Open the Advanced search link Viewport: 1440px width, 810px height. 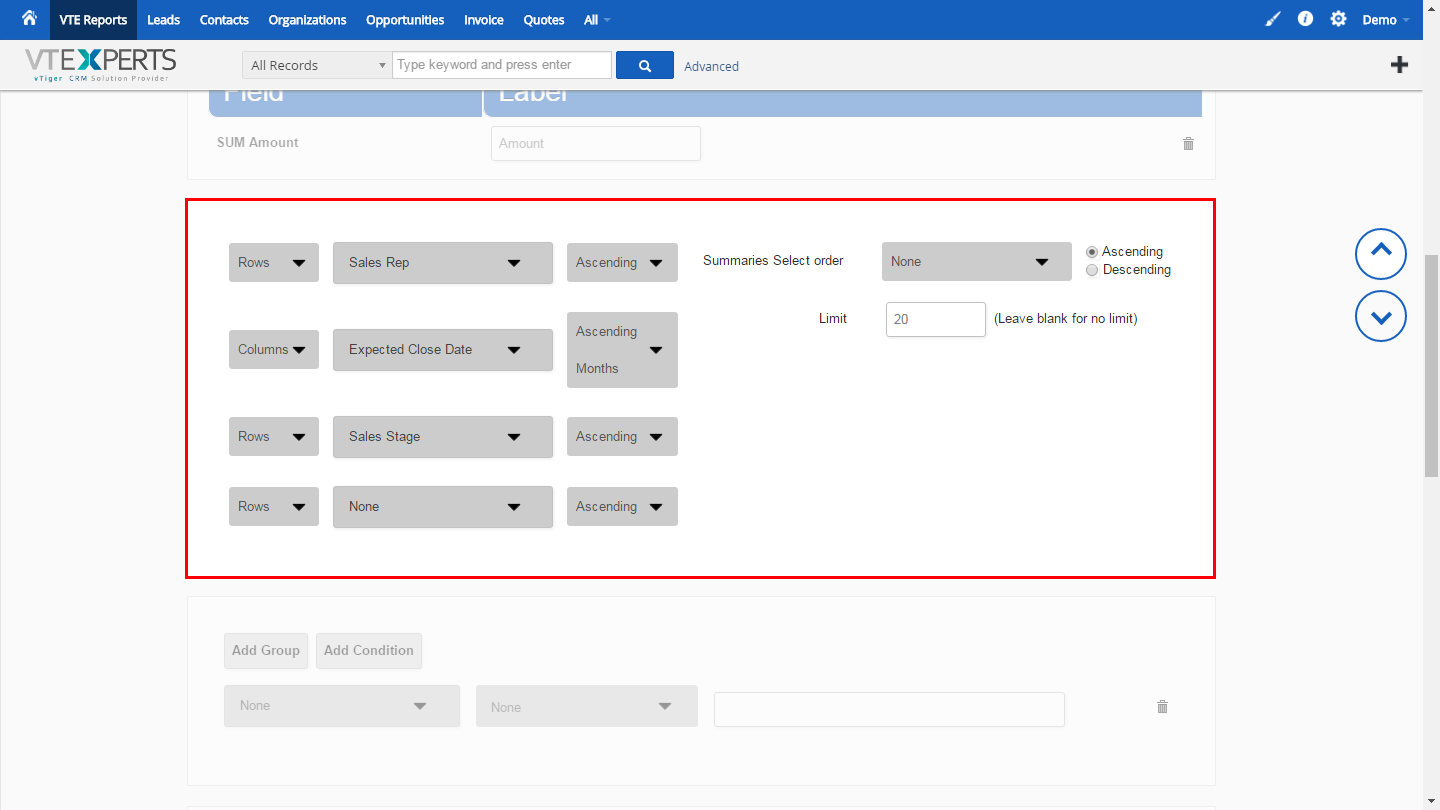tap(711, 66)
